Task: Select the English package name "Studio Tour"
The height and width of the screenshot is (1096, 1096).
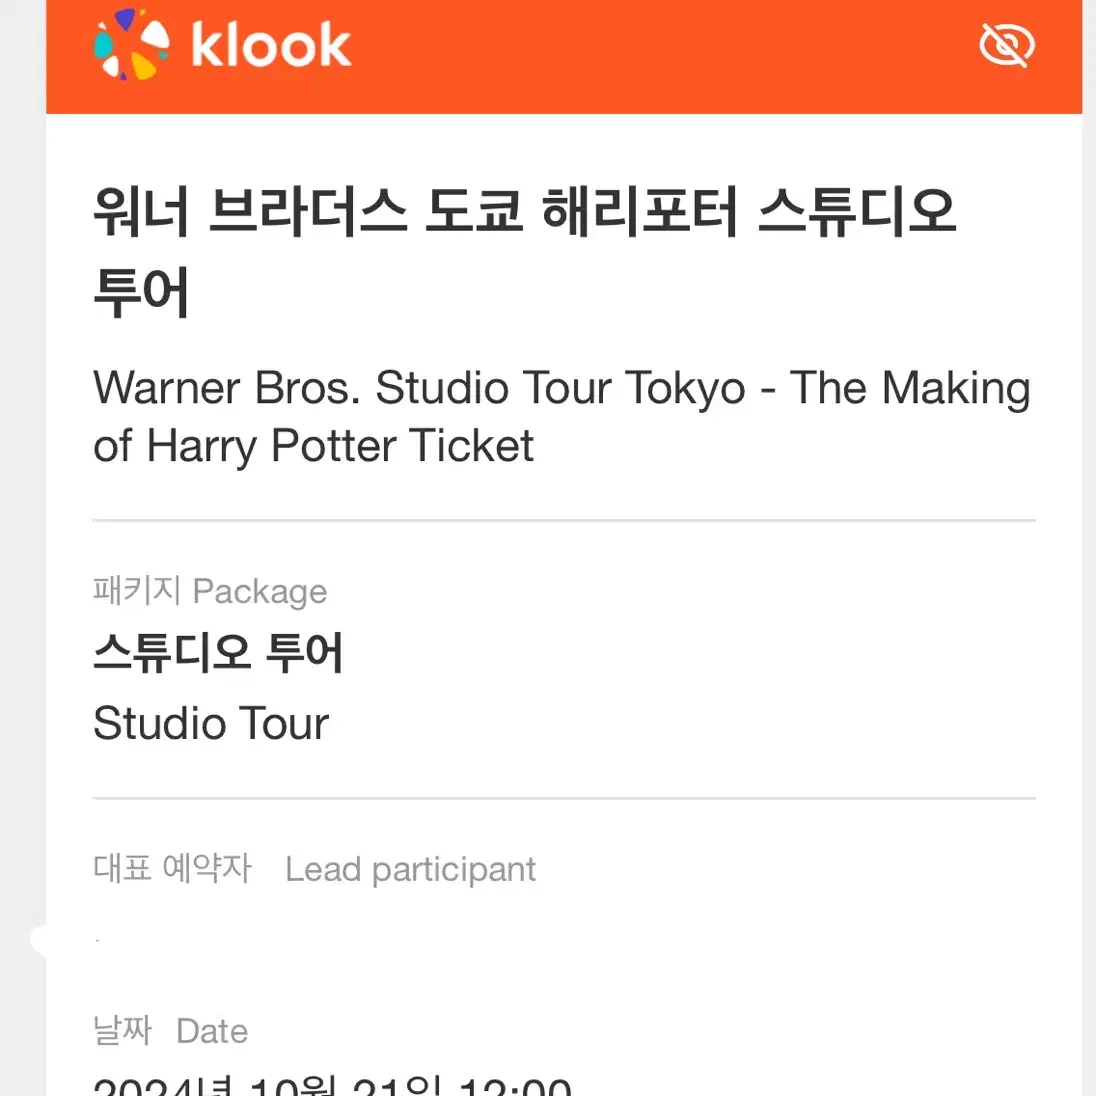Action: [211, 723]
